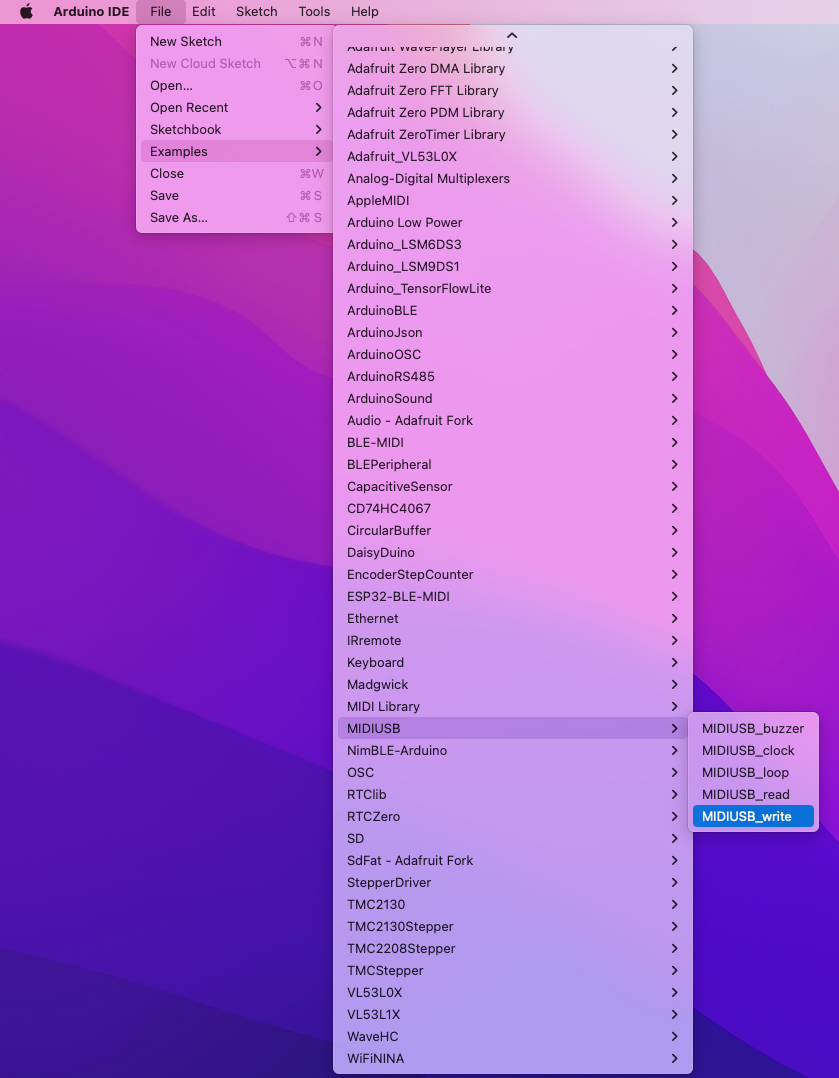The height and width of the screenshot is (1078, 839).
Task: Expand Analog-Digital Multiplexers examples
Action: point(512,178)
